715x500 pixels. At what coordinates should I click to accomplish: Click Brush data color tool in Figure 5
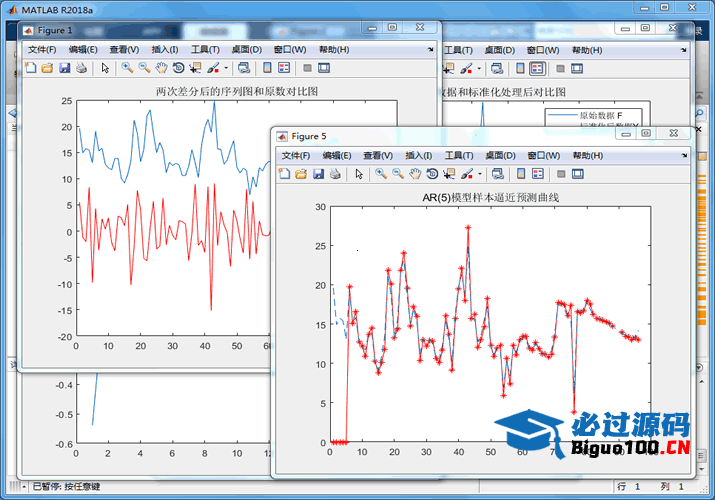(467, 174)
